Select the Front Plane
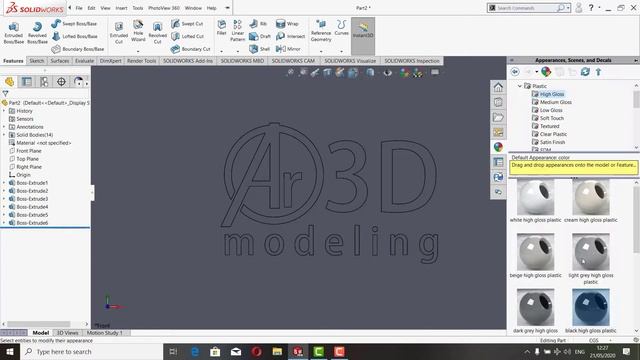The image size is (640, 360). [x=29, y=151]
